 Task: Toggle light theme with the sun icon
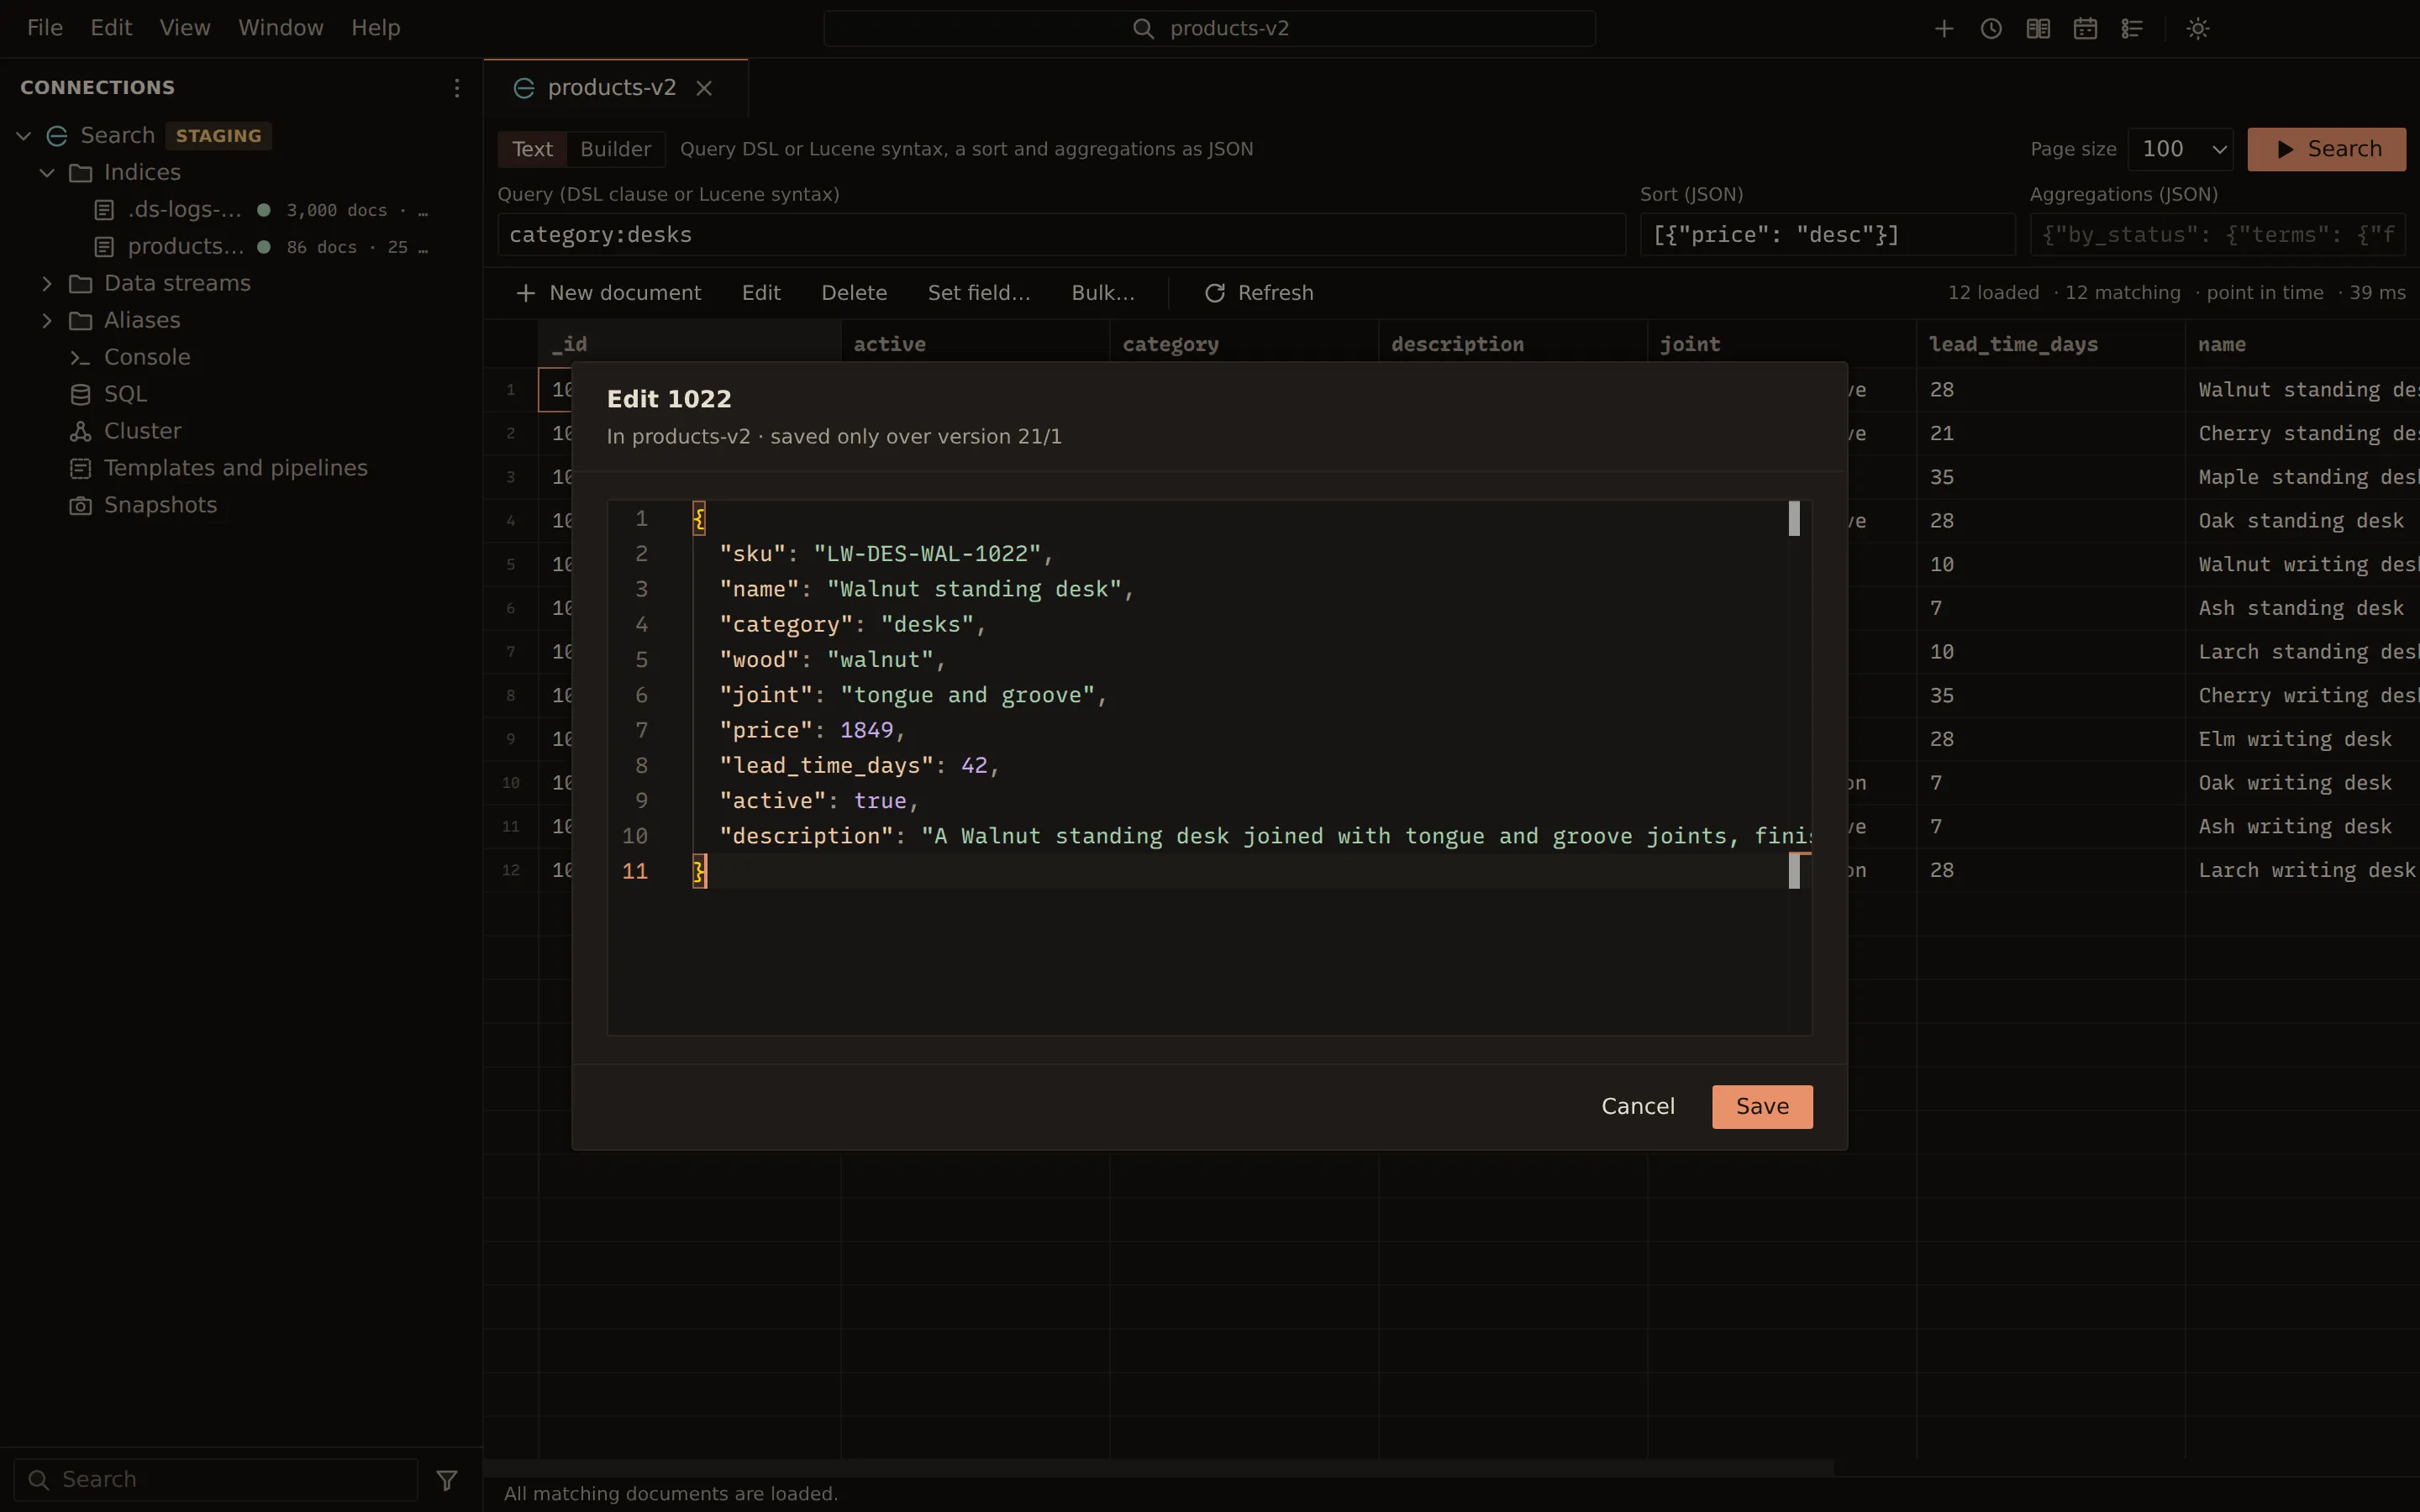2197,28
